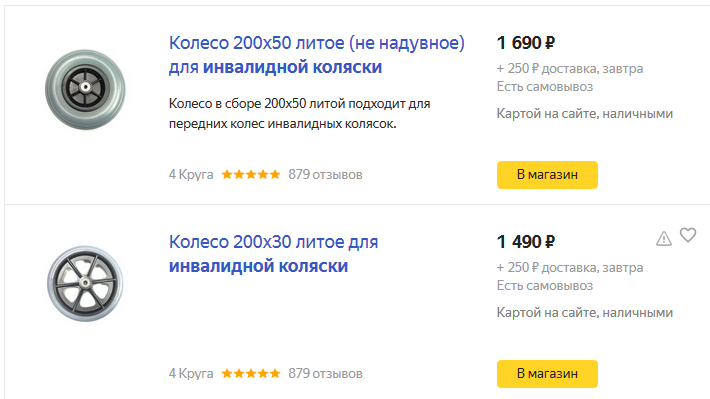Click the 1 690 ₽ price
The width and height of the screenshot is (710, 399).
click(x=525, y=43)
